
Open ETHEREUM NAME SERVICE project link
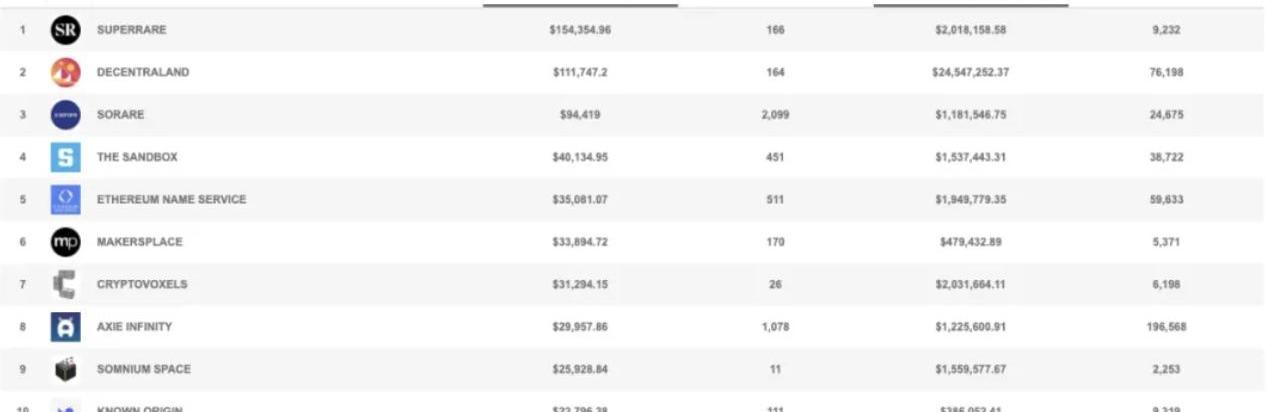tap(171, 200)
